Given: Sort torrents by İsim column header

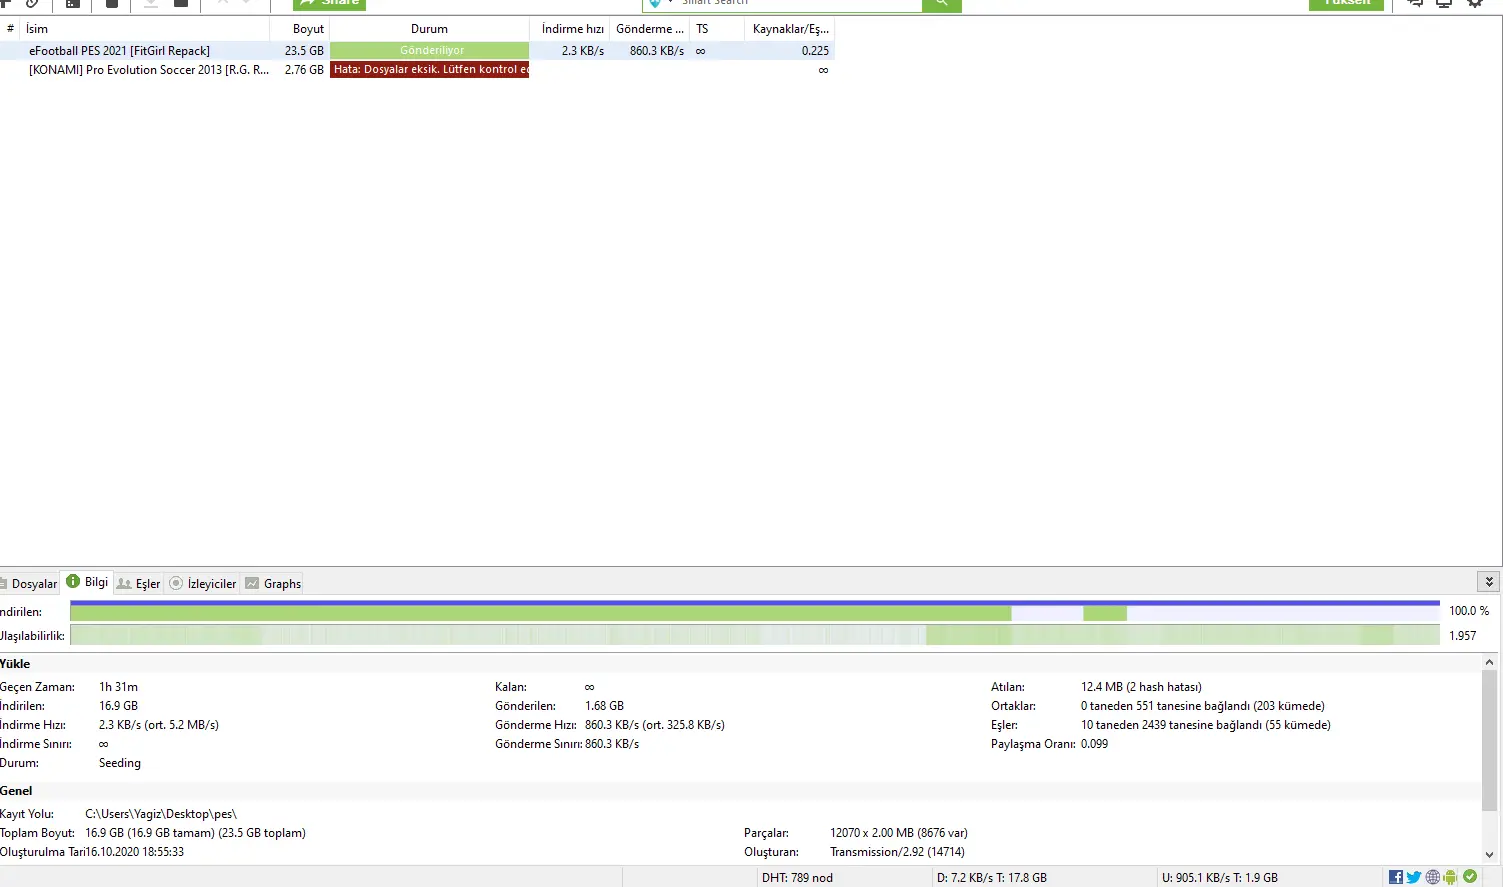Looking at the screenshot, I should (x=146, y=29).
